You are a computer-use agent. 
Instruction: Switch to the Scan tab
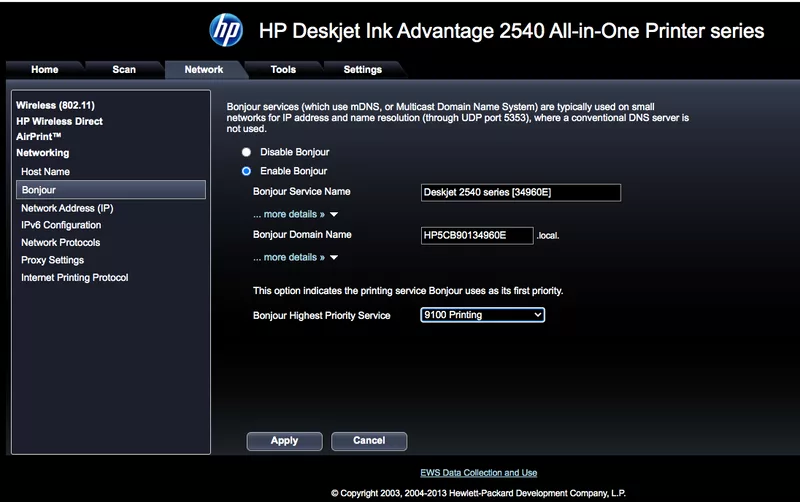(124, 70)
